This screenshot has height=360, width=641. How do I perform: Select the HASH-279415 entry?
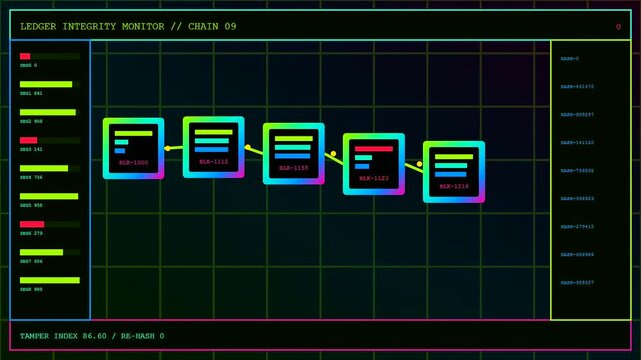(x=577, y=226)
